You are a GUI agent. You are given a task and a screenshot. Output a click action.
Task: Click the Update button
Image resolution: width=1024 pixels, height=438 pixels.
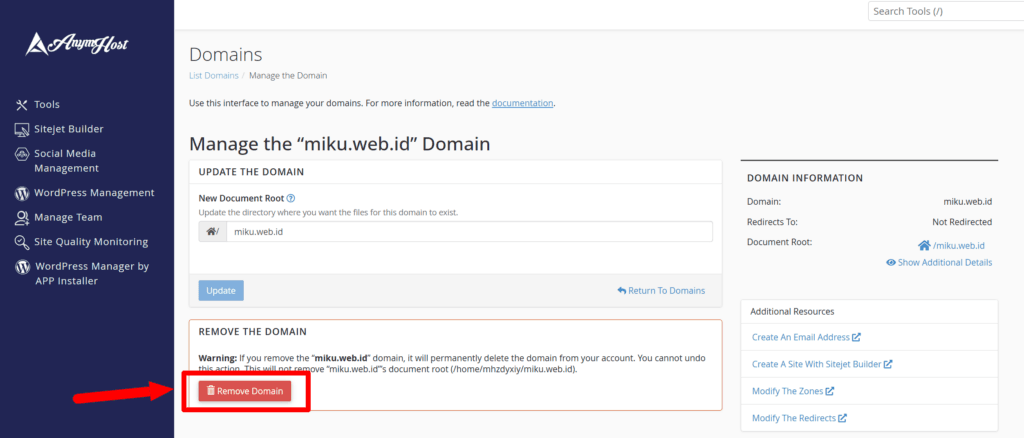pos(221,290)
